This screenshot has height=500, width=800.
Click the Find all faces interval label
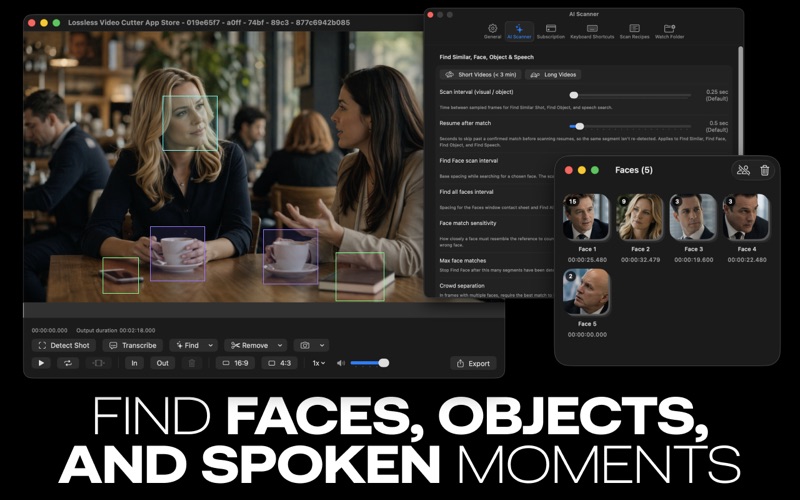466,192
